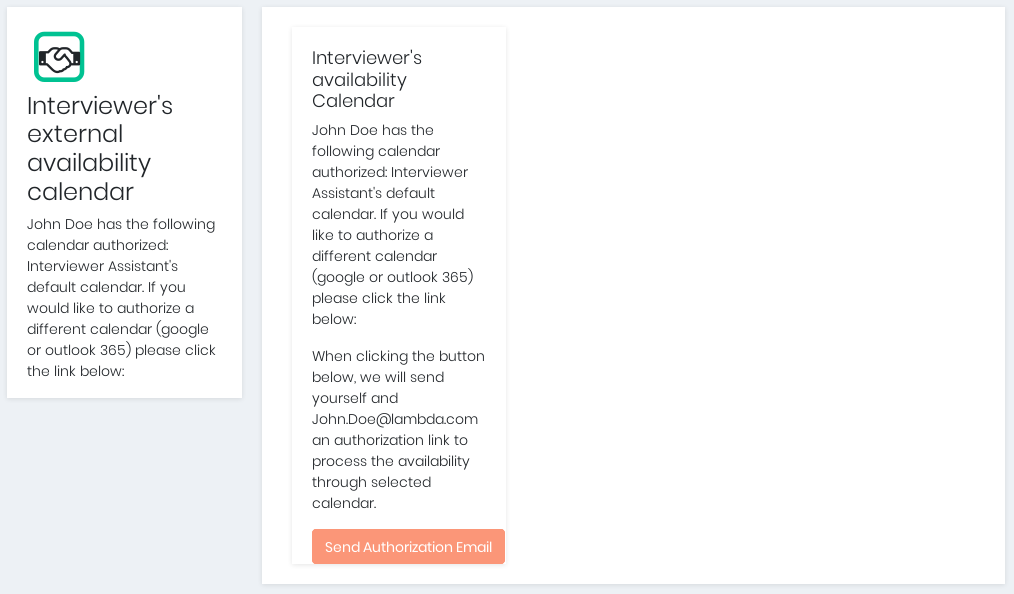Select the John.Doe@lambda.com email address text

coord(394,419)
